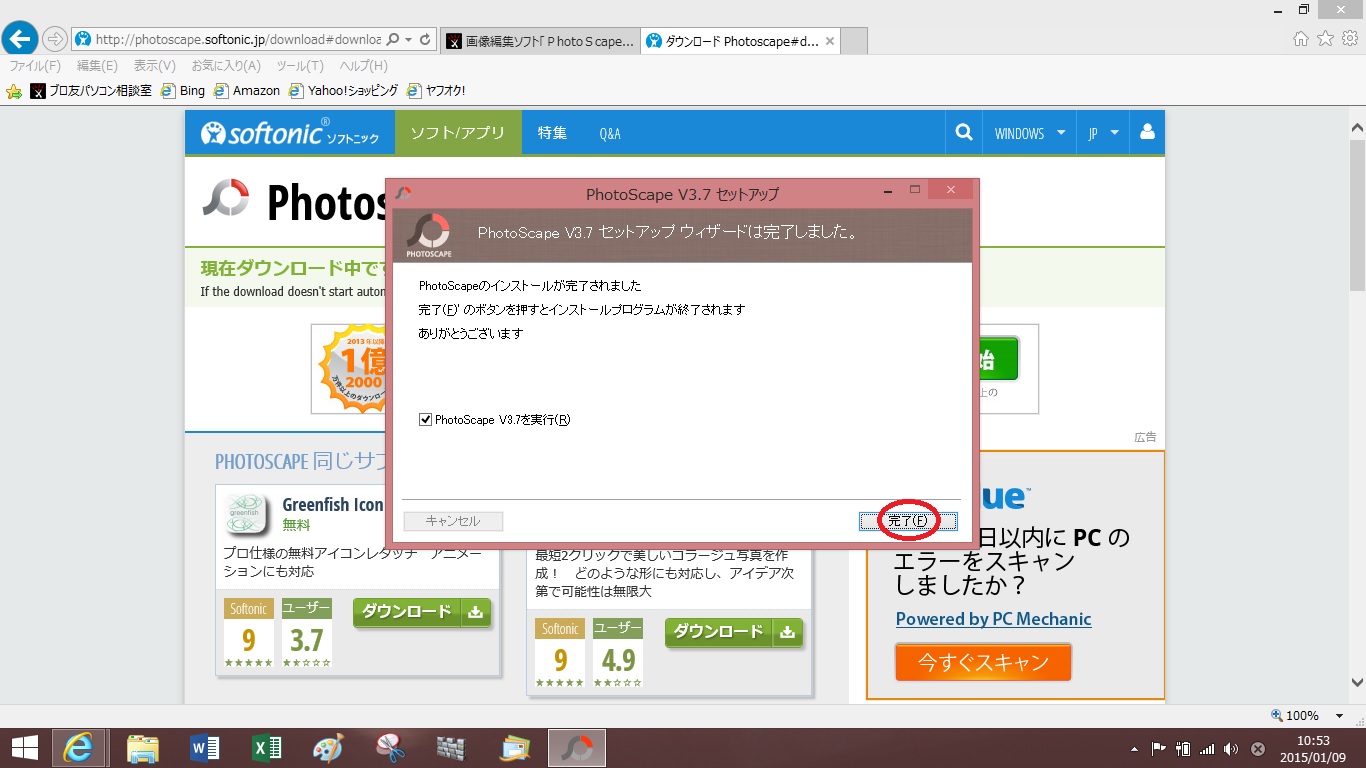Screen dimensions: 1366x768
Task: Open Word from the taskbar
Action: 205,747
